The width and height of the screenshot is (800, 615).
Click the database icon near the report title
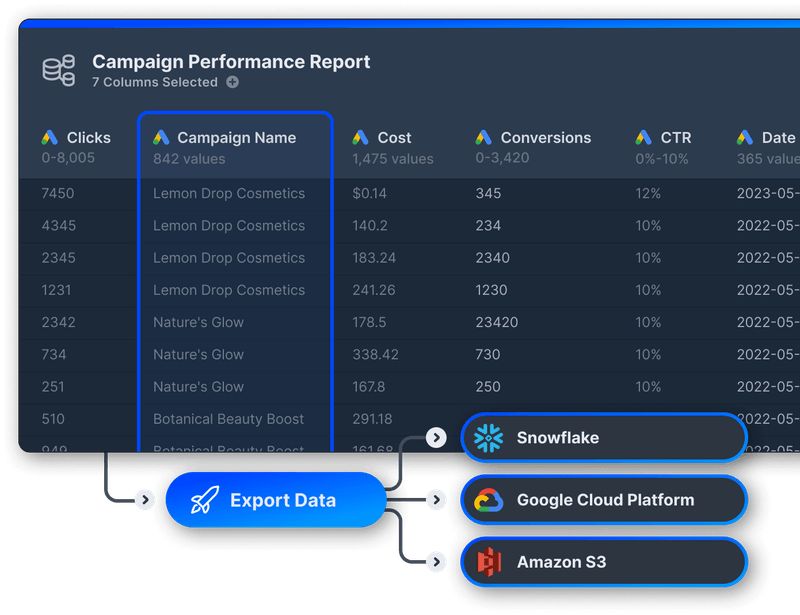57,68
